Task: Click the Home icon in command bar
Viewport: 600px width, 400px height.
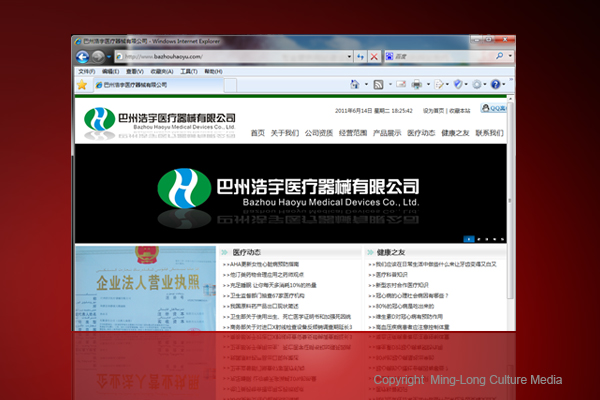Action: [355, 84]
